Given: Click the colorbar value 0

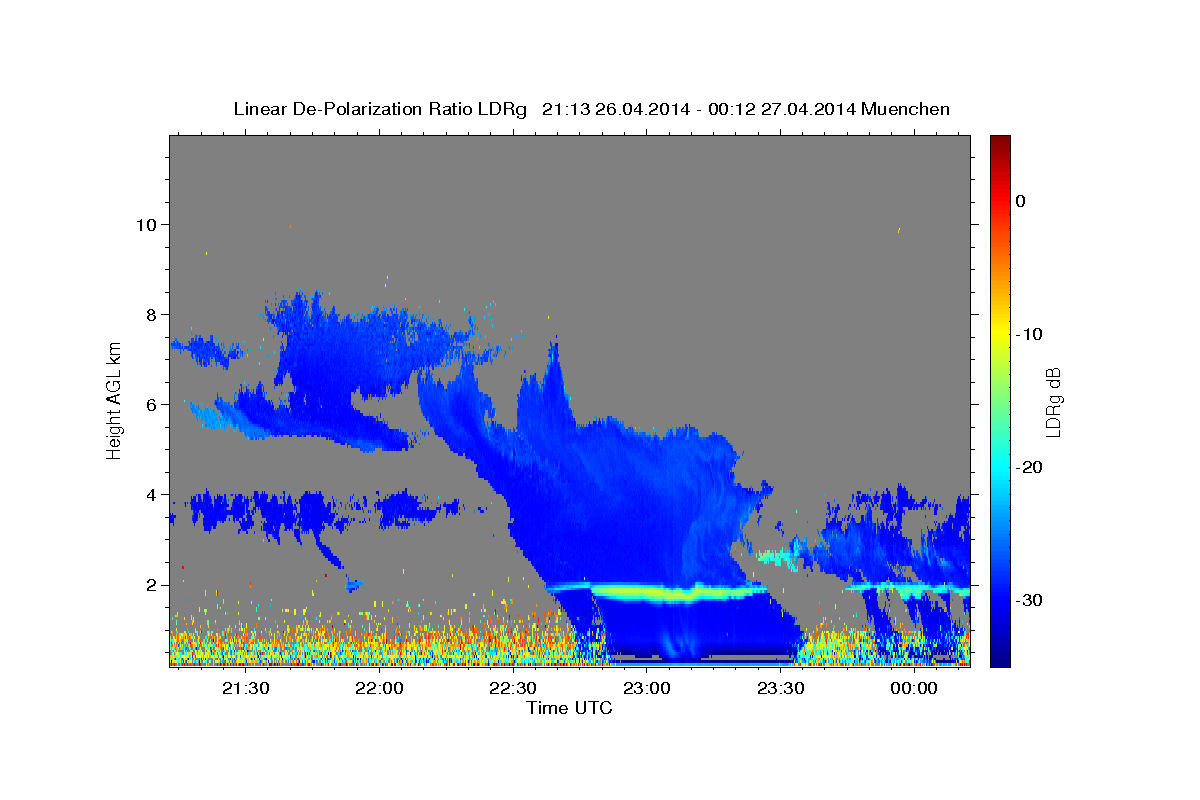Looking at the screenshot, I should 1021,201.
